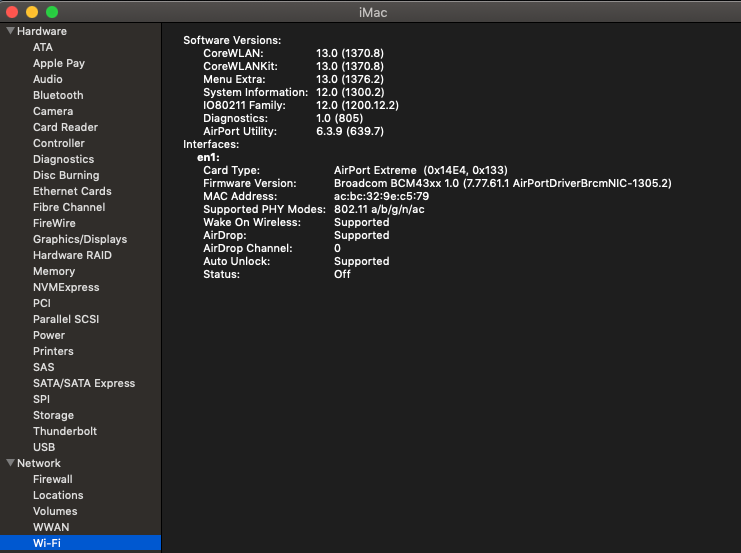Image resolution: width=741 pixels, height=553 pixels.
Task: Collapse the Network section disclosure triangle
Action: [10, 463]
